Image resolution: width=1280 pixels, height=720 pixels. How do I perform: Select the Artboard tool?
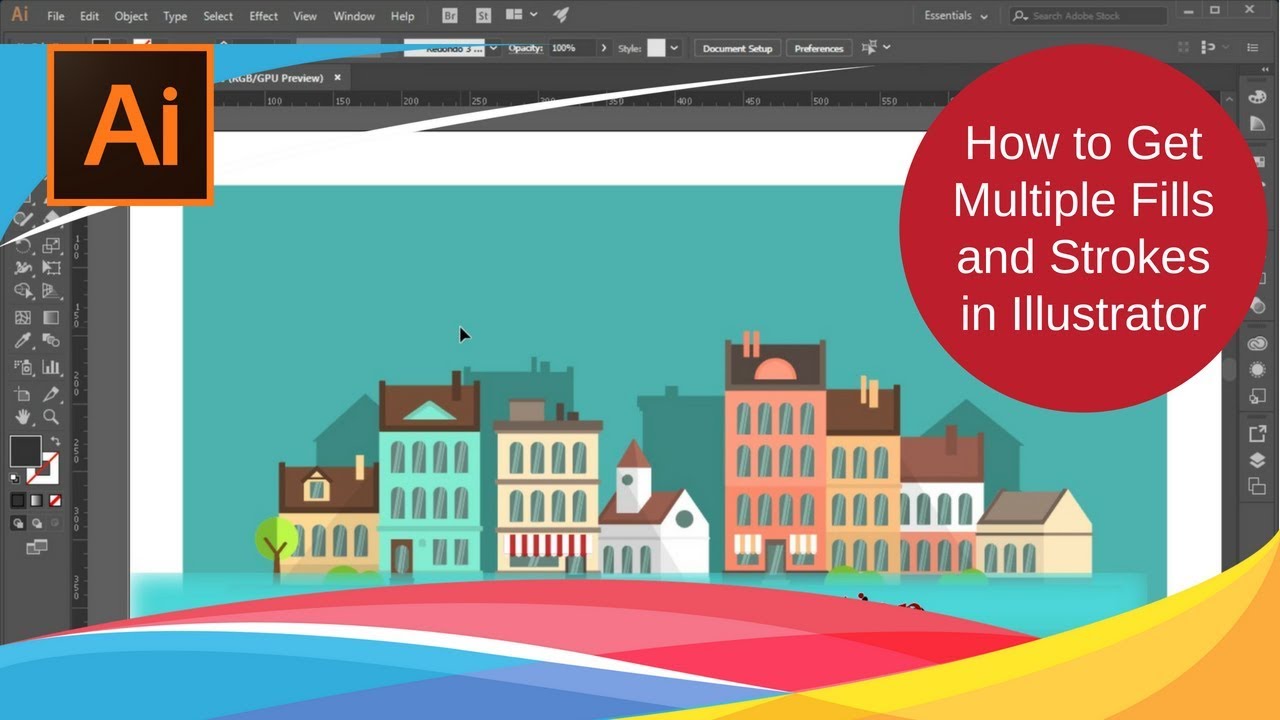[23, 393]
